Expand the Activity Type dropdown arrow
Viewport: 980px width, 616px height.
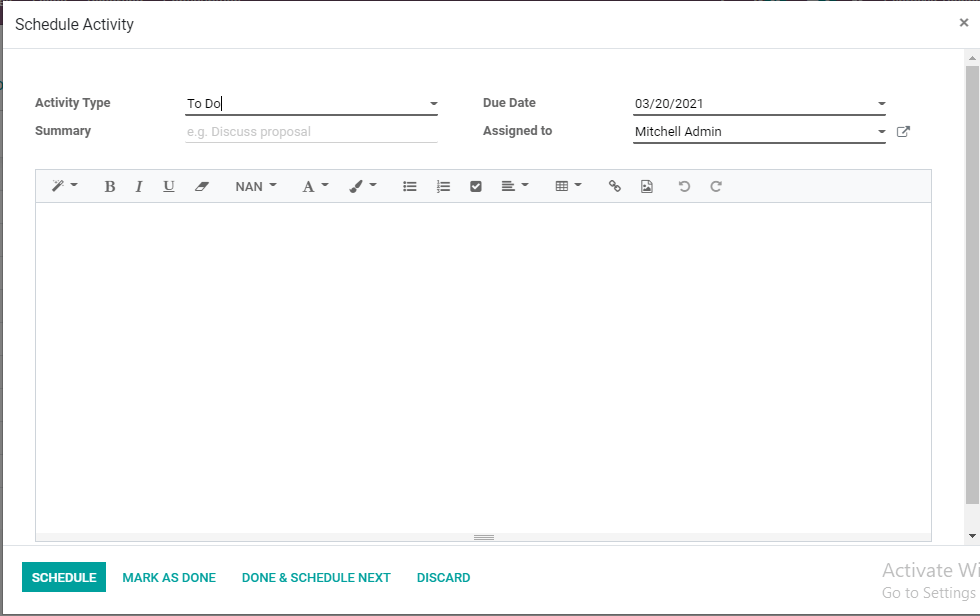click(x=433, y=104)
